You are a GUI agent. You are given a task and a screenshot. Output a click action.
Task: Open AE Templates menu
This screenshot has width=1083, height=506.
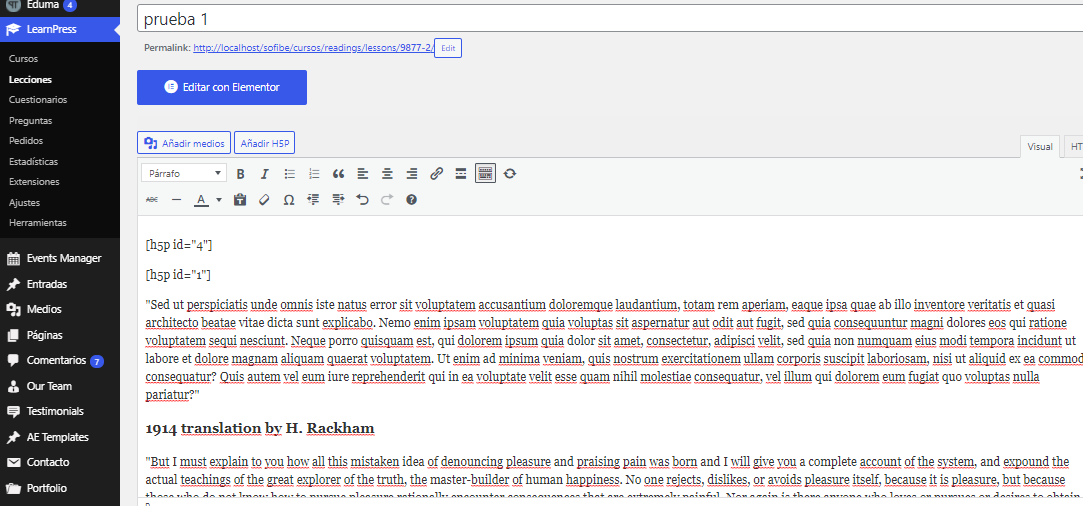59,437
